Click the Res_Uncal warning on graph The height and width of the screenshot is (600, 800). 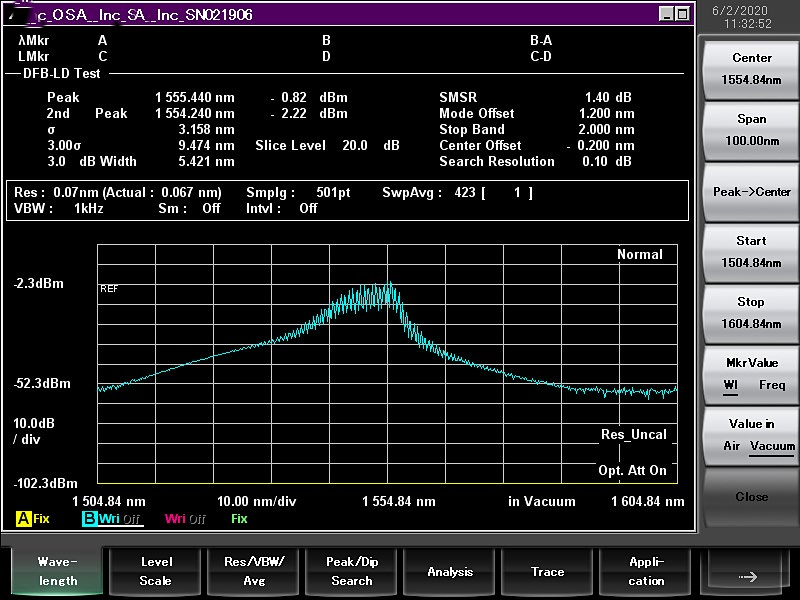coord(634,435)
